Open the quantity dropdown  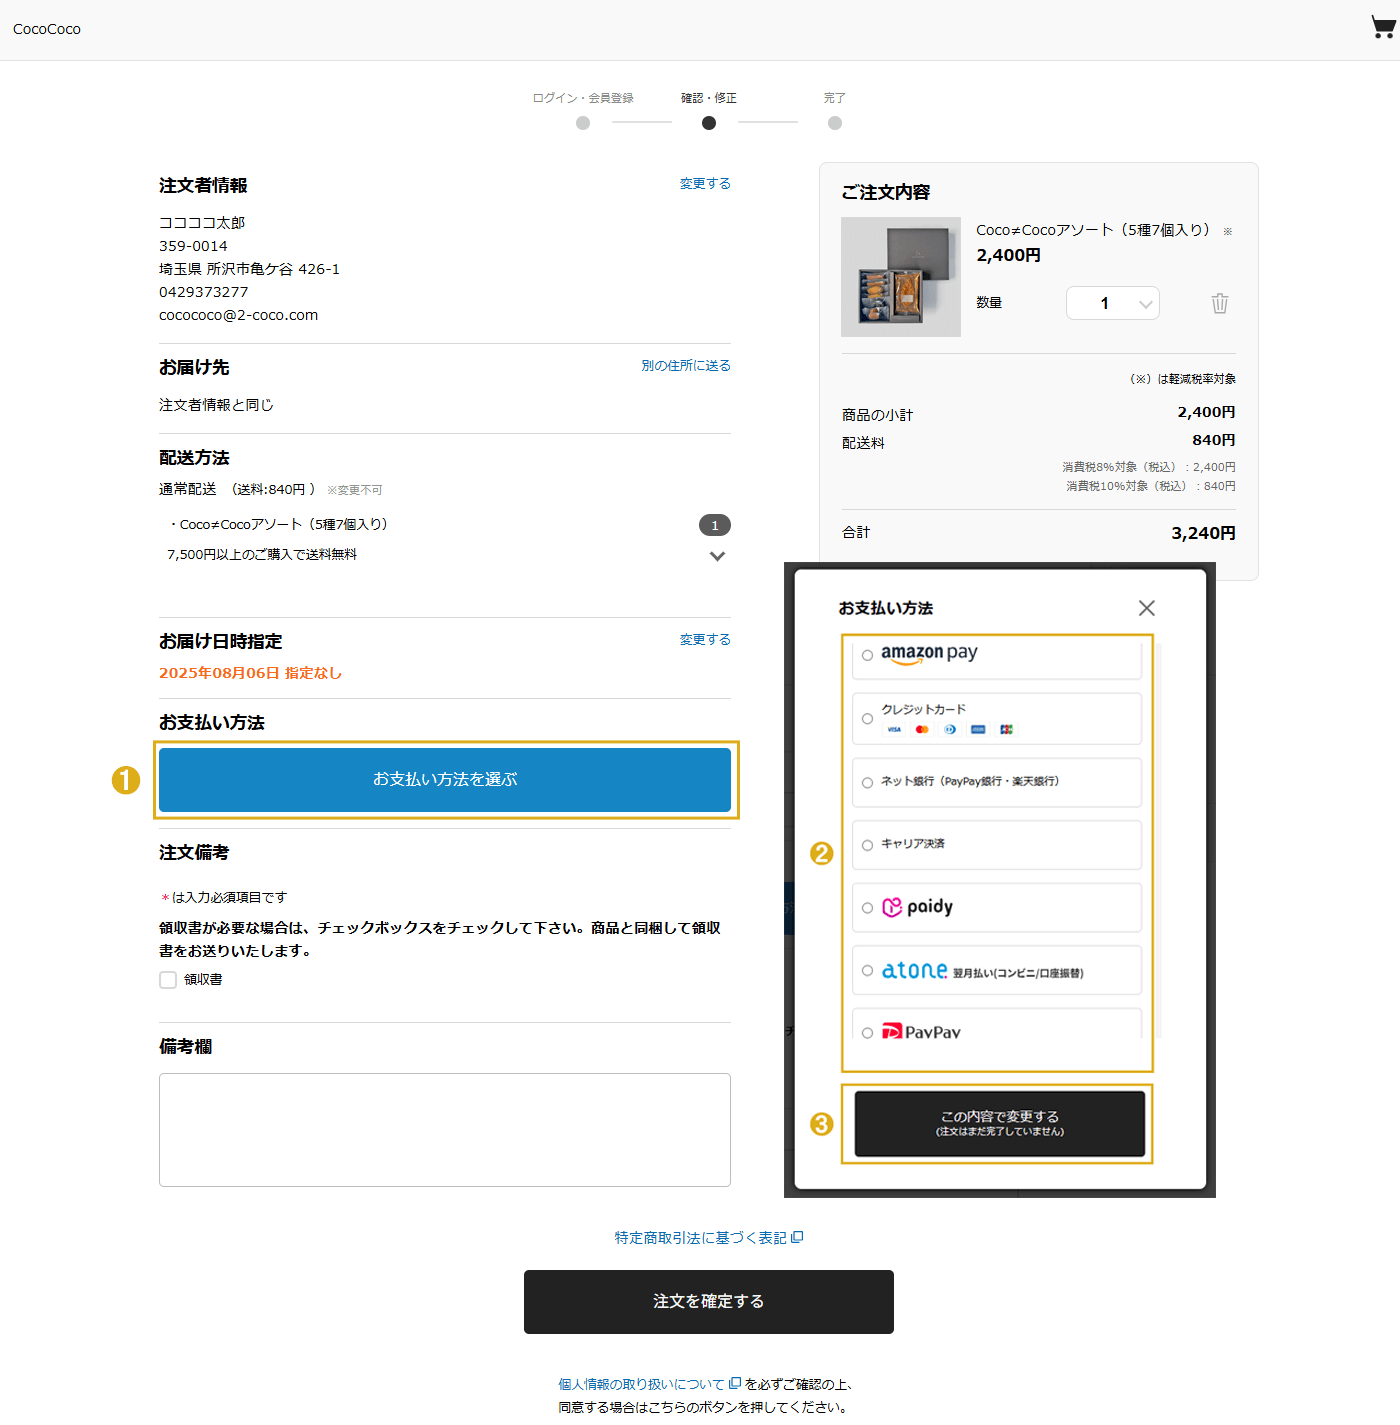pos(1112,303)
